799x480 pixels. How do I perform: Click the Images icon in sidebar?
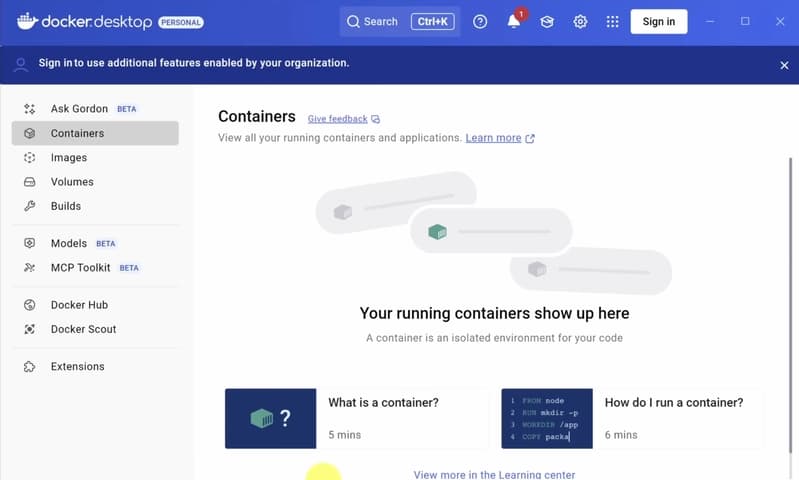click(x=30, y=157)
